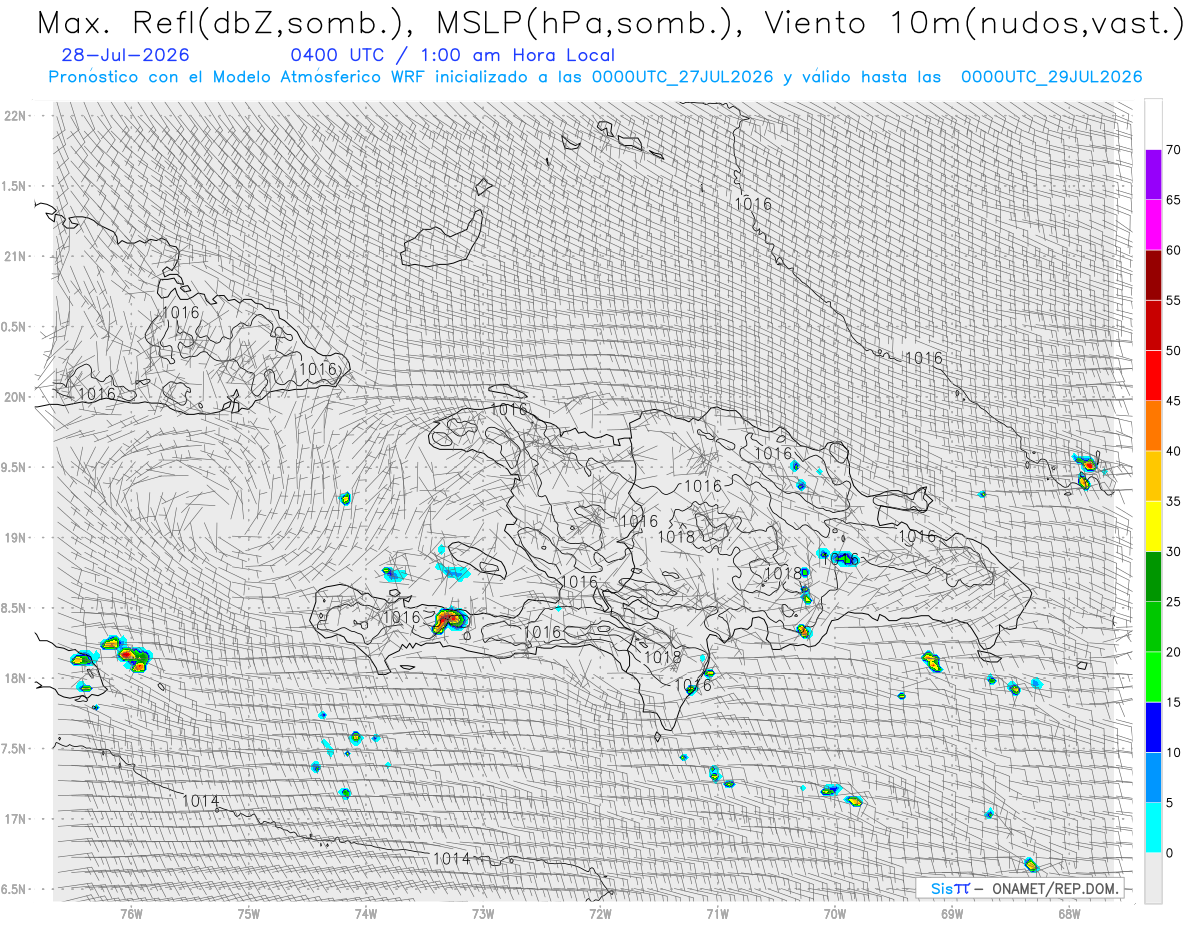Viewport: 1200px width, 927px height.
Task: Click the '19N' latitude label
Action: click(x=16, y=537)
